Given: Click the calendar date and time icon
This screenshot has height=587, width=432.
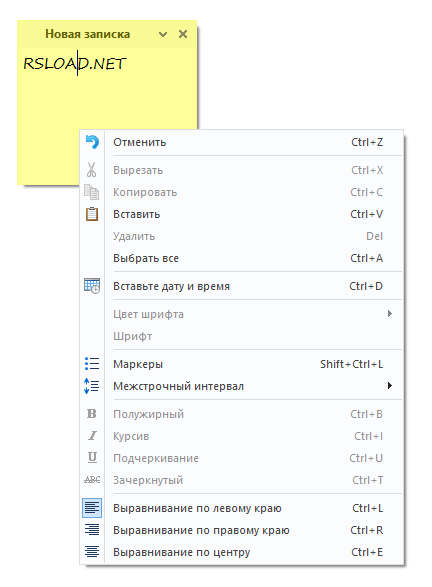Looking at the screenshot, I should (92, 286).
